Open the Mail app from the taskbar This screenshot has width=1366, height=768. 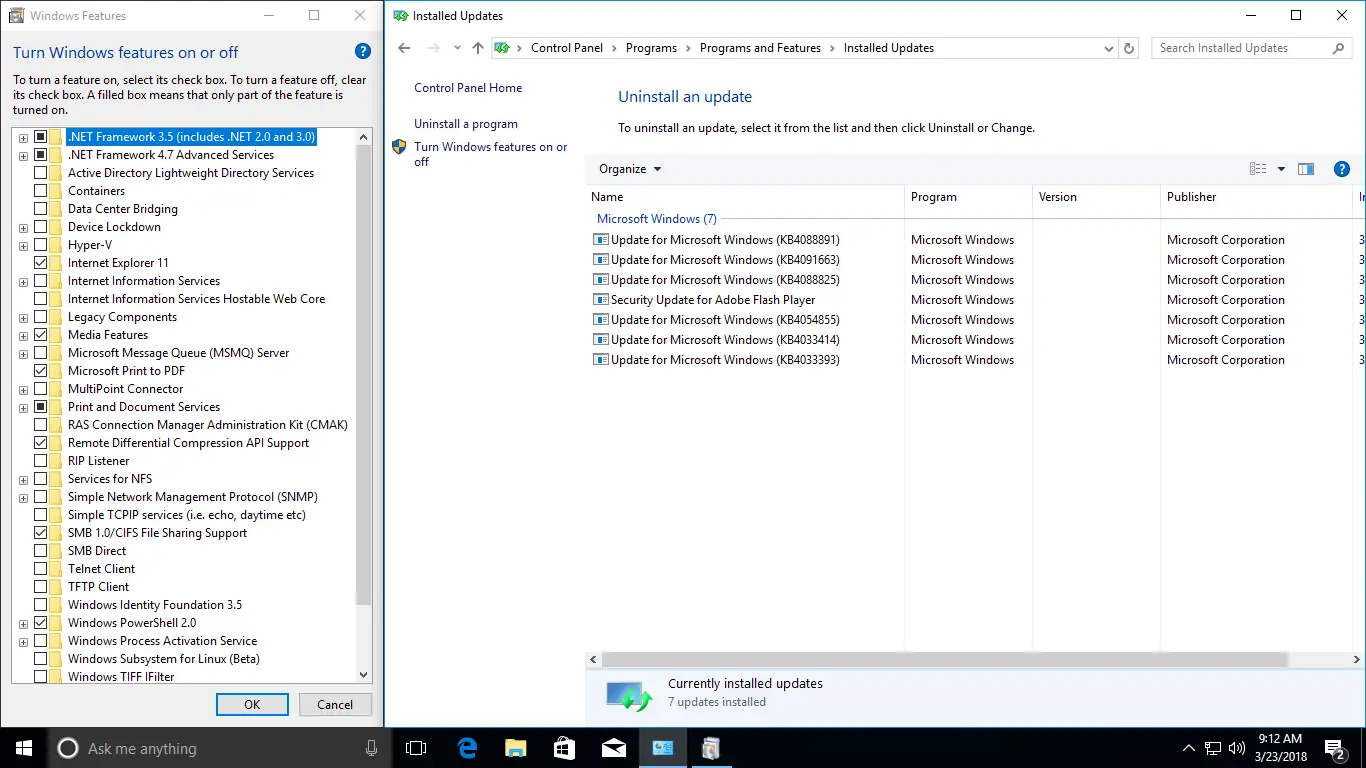pyautogui.click(x=613, y=748)
